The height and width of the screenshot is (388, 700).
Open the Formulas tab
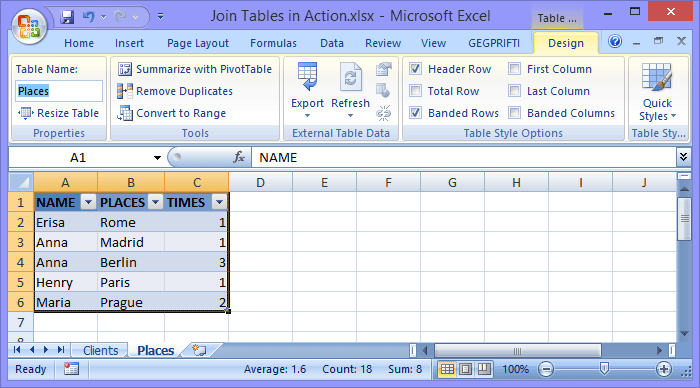pos(273,43)
